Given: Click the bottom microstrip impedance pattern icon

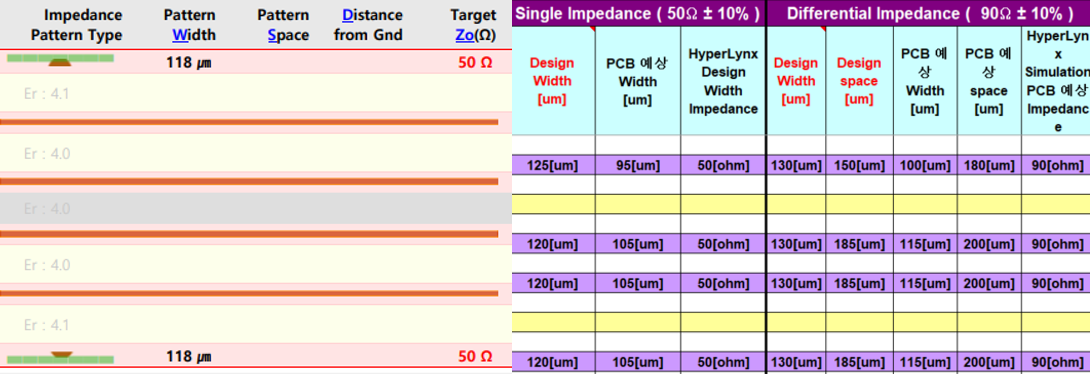Looking at the screenshot, I should tap(60, 357).
